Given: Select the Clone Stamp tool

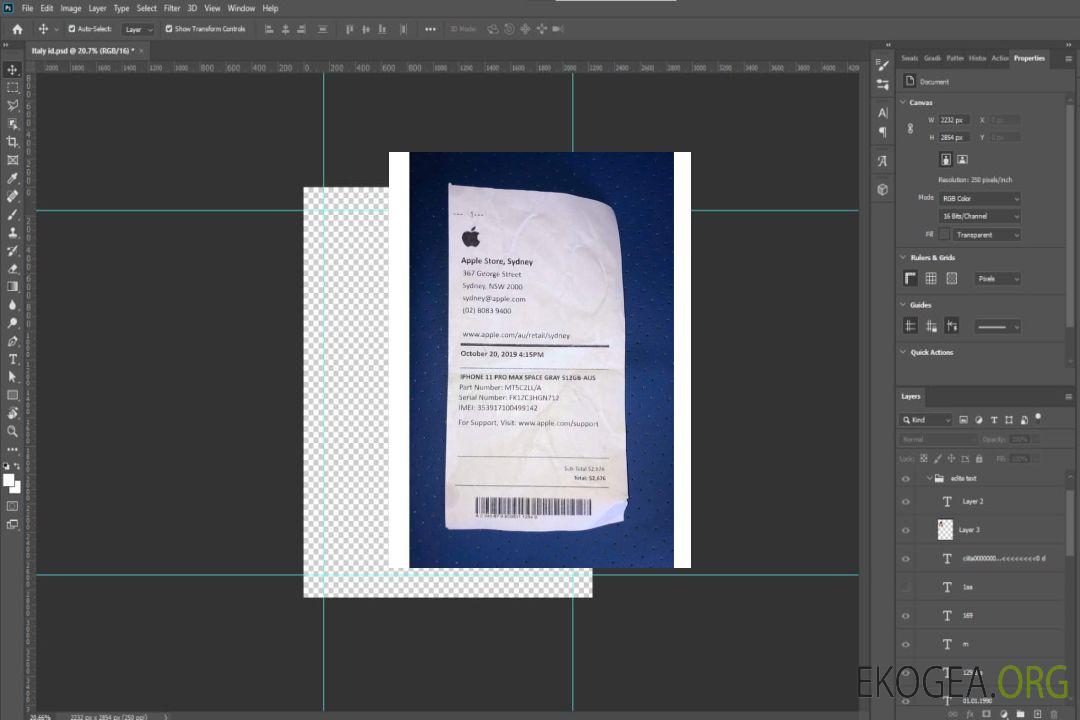Looking at the screenshot, I should tap(12, 232).
